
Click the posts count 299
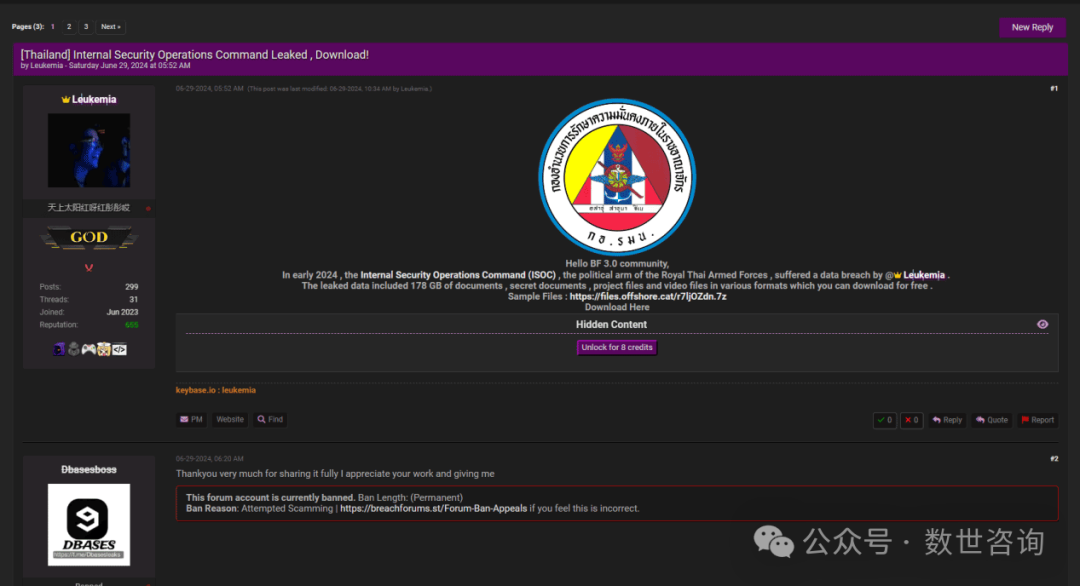pyautogui.click(x=132, y=286)
